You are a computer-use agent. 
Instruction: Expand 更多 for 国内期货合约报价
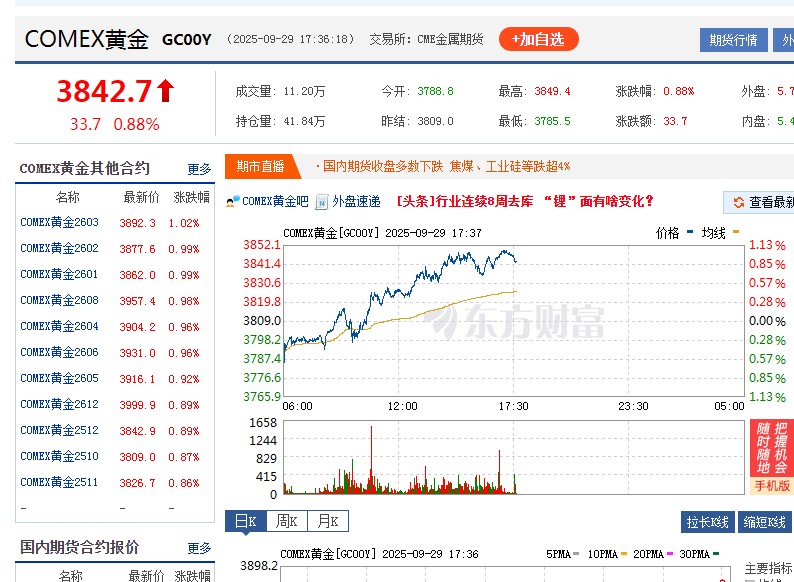click(x=199, y=548)
